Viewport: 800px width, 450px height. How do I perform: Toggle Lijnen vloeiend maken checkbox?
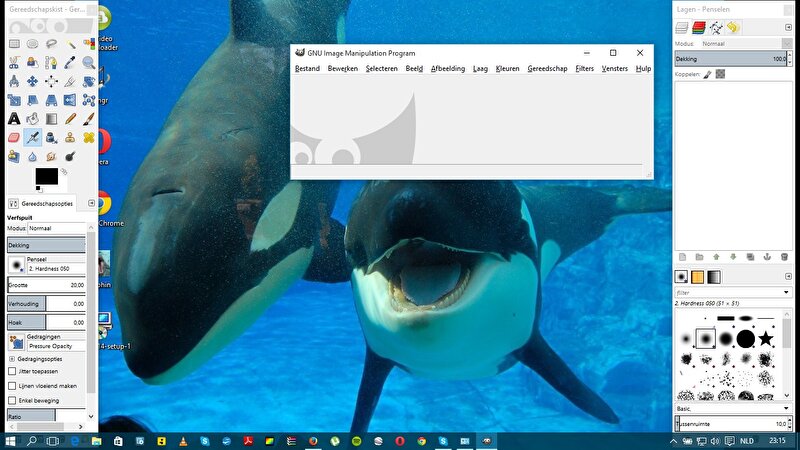[x=12, y=385]
